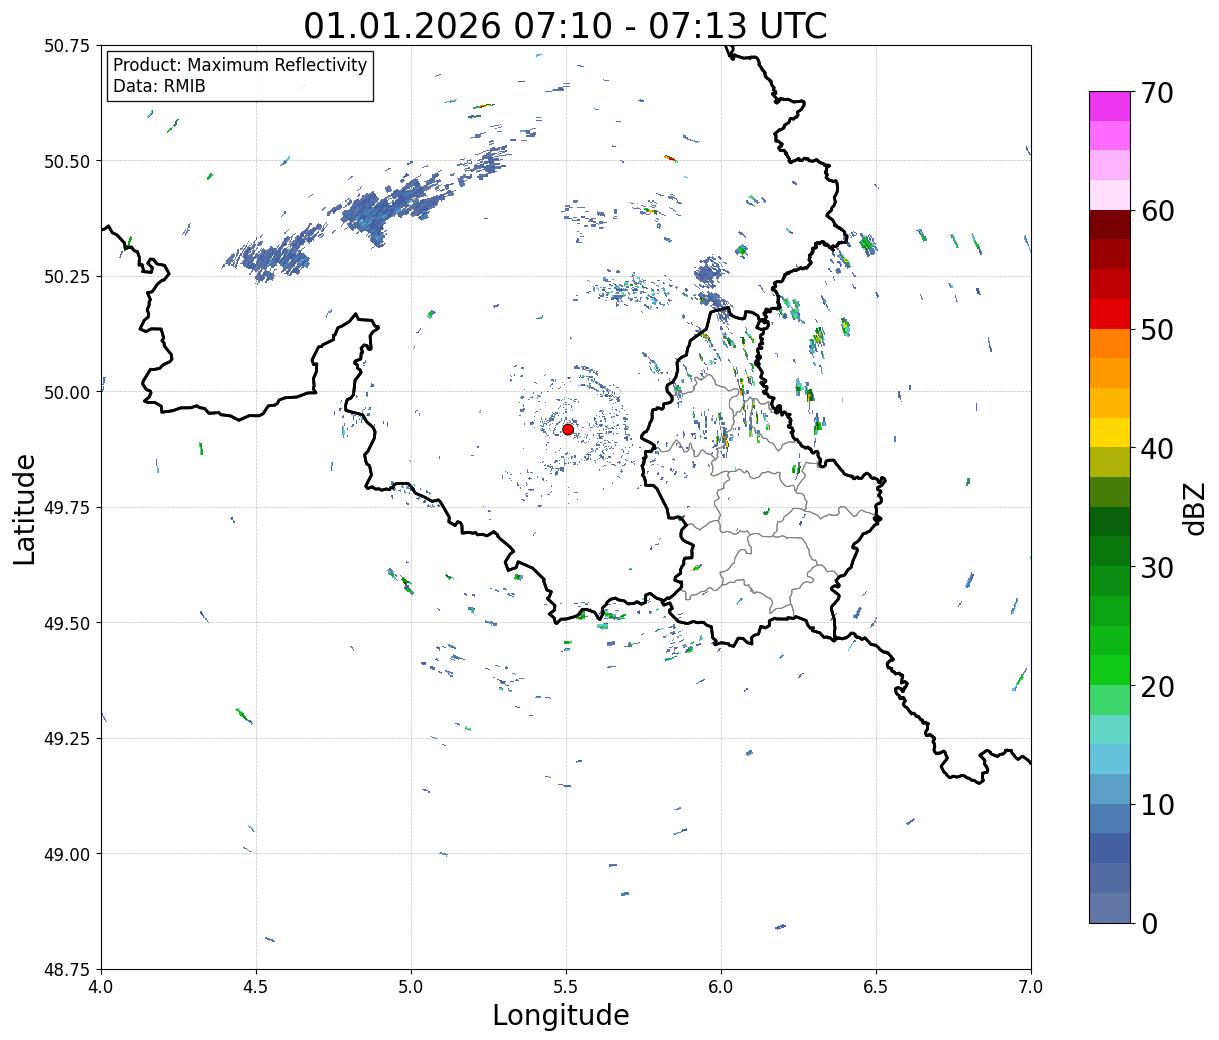Click the latitude tick label 49.25
Image resolution: width=1219 pixels, height=1040 pixels.
(x=66, y=739)
